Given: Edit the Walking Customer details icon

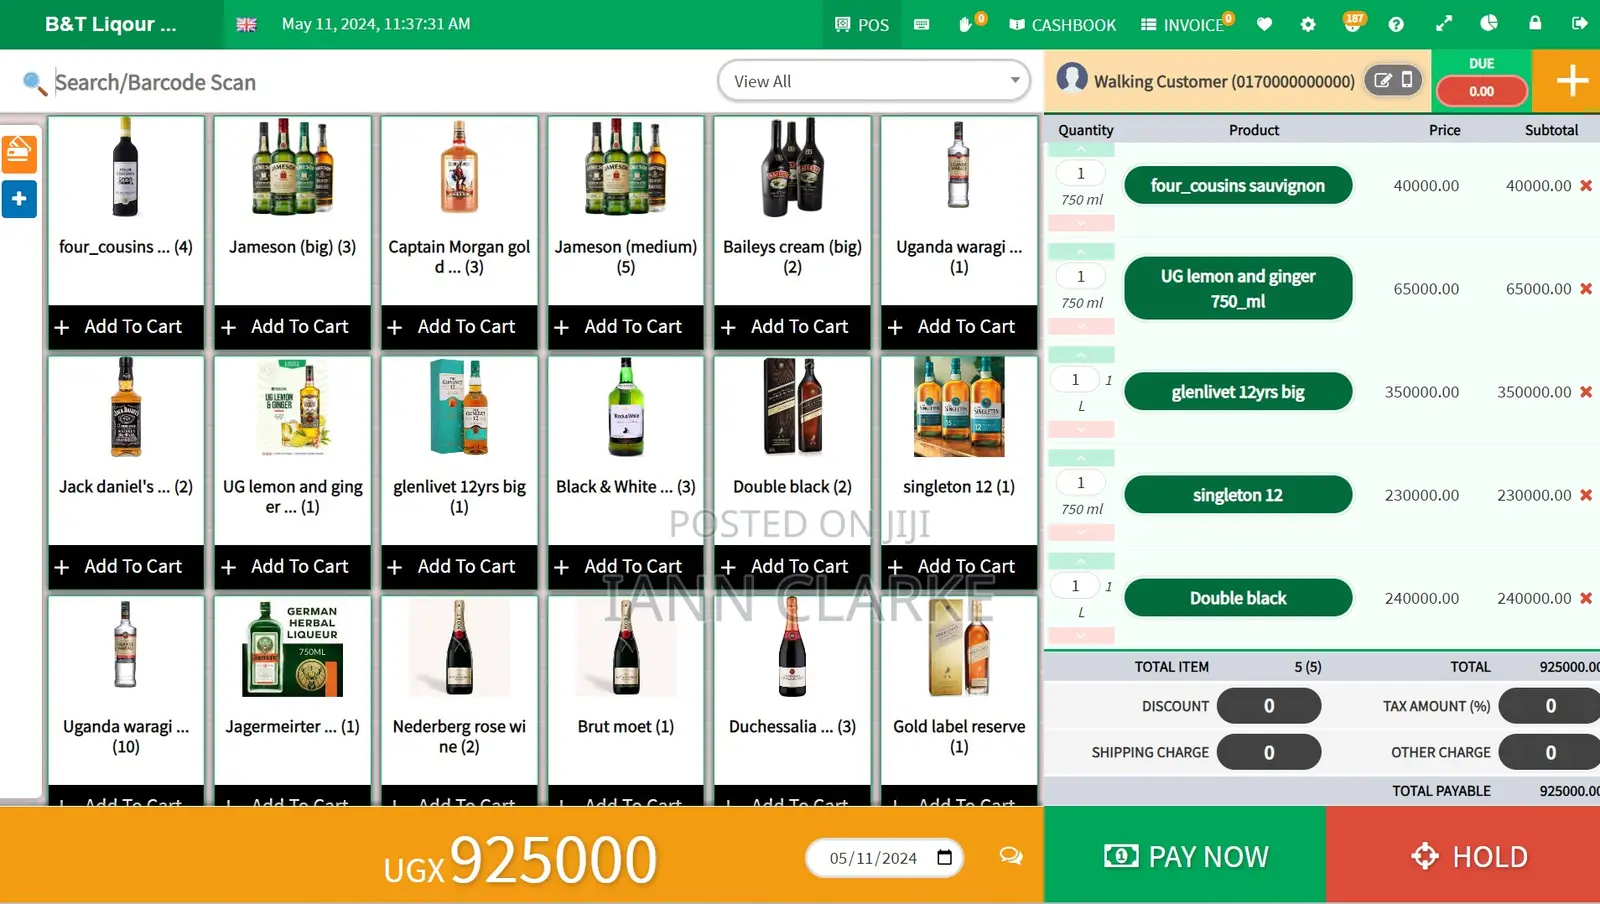Looking at the screenshot, I should [x=1383, y=80].
